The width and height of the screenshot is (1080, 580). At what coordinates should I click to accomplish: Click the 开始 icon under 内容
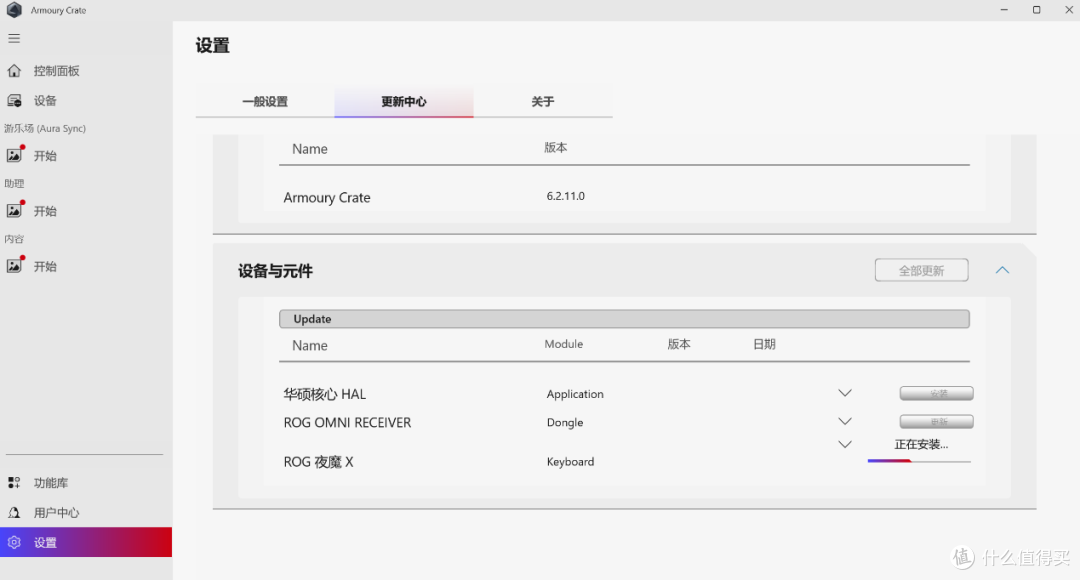14,265
